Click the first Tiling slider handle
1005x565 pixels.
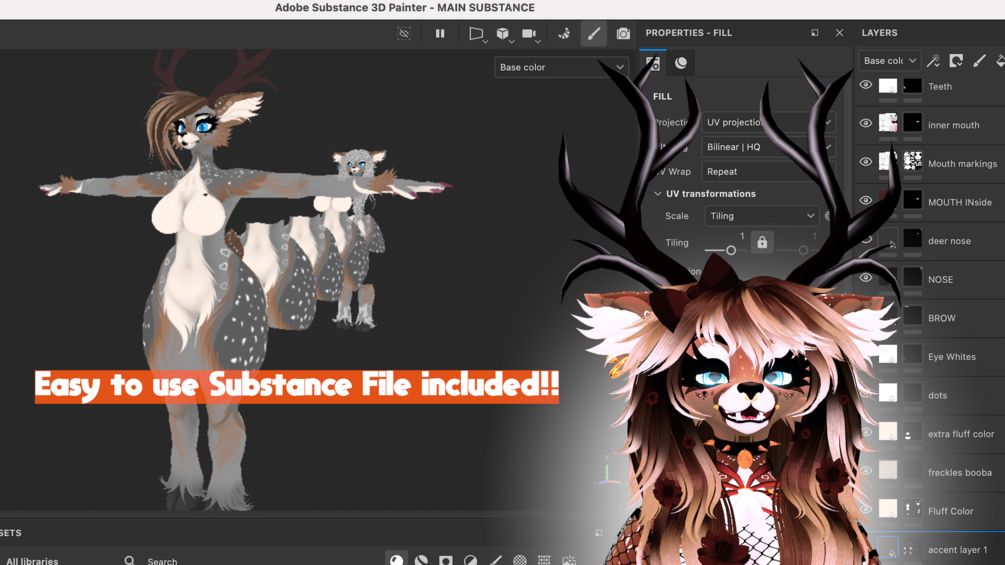point(731,250)
